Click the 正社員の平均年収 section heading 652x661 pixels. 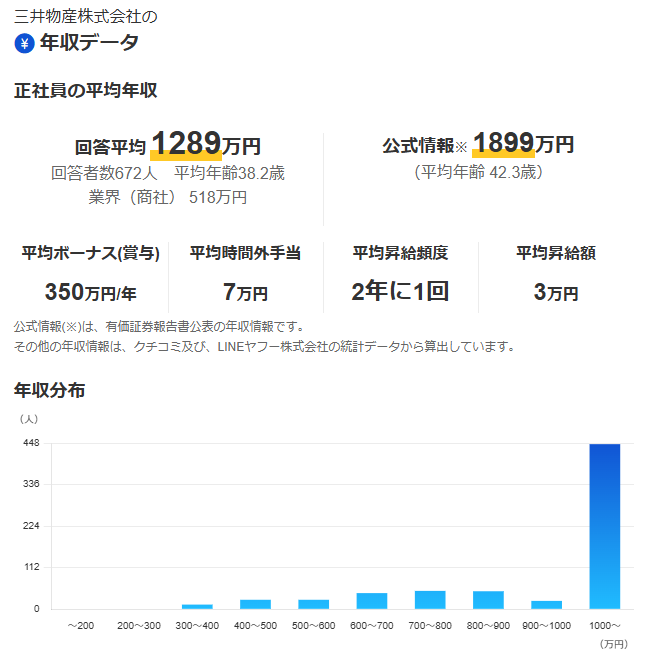[86, 90]
